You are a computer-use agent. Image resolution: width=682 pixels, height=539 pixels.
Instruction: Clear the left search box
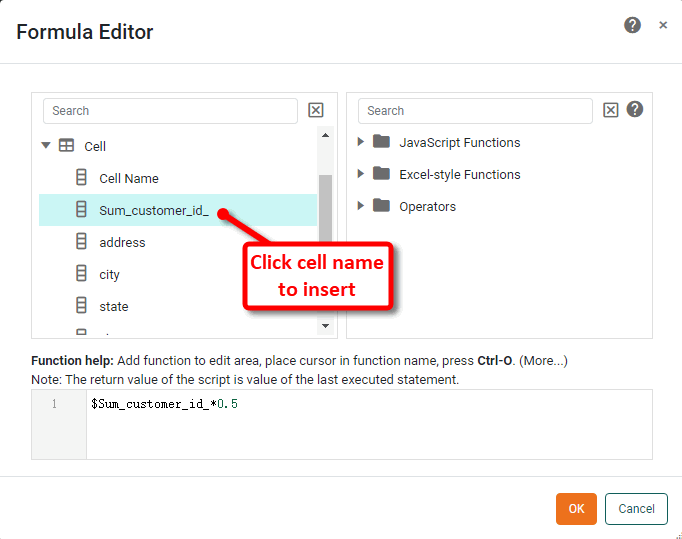tap(316, 111)
